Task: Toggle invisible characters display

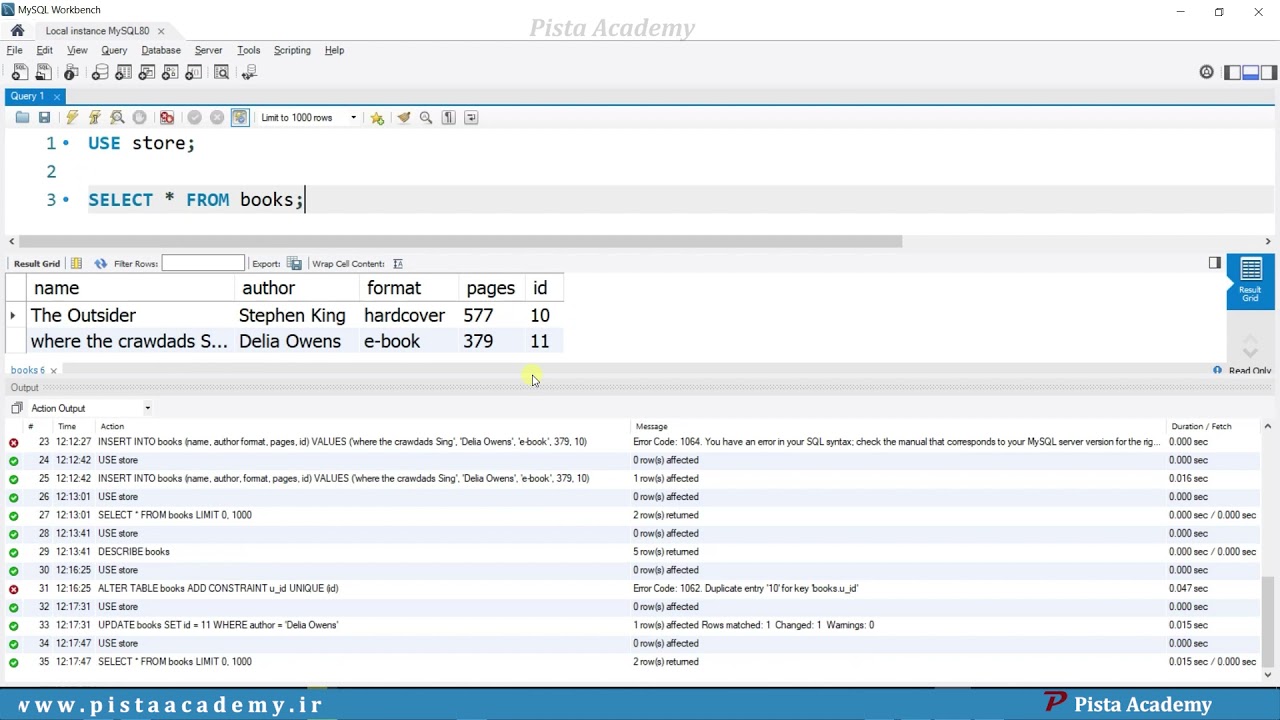Action: 449,118
